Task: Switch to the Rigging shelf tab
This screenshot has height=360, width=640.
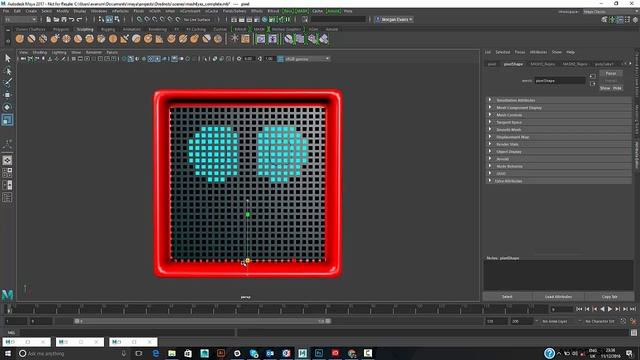Action: [x=108, y=29]
